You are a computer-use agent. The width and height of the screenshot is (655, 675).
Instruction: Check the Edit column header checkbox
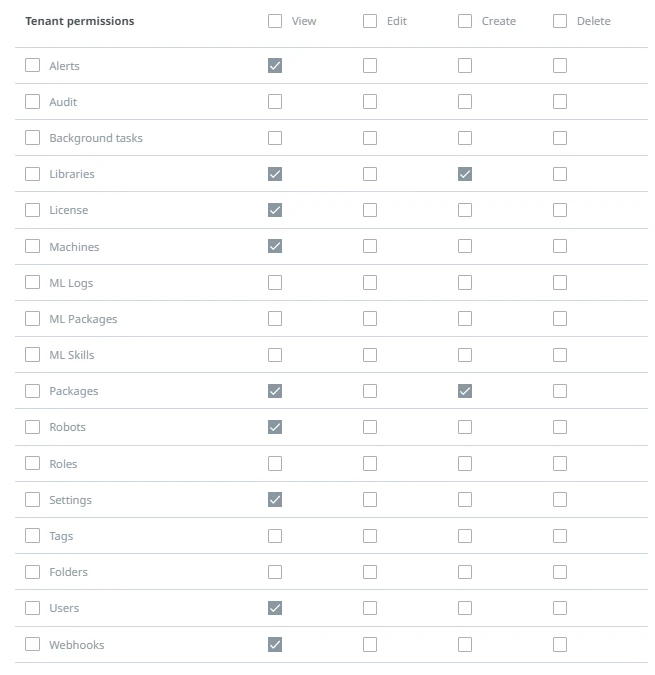click(370, 21)
